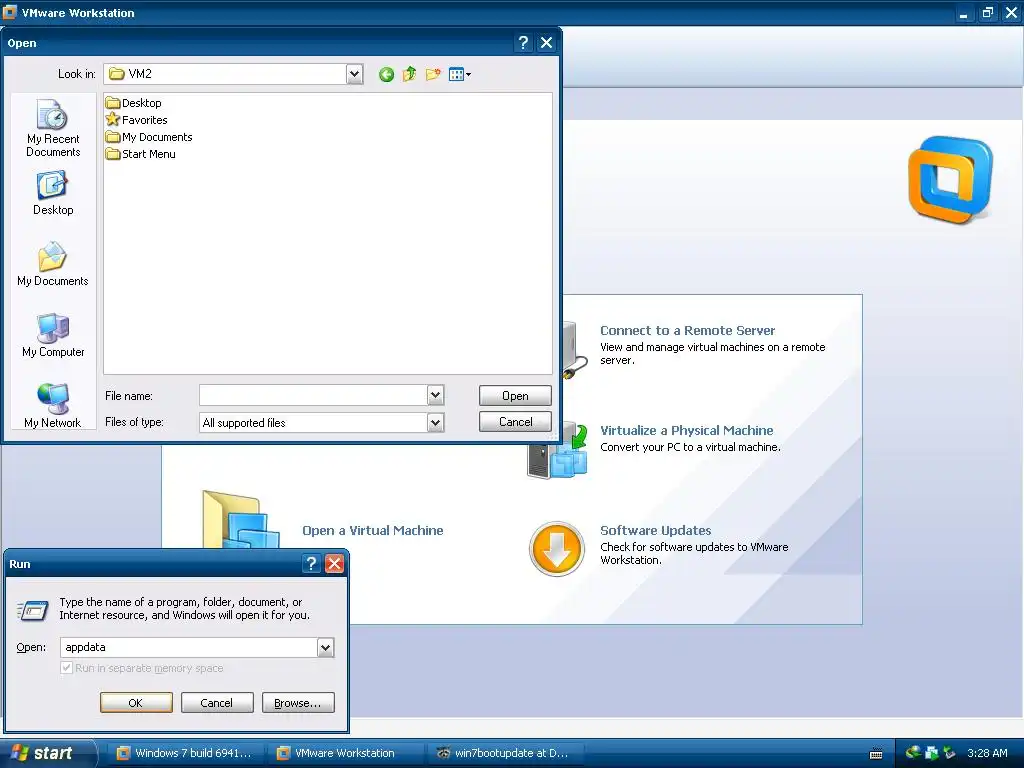Click the Software Updates download arrow icon
The height and width of the screenshot is (768, 1024).
556,549
